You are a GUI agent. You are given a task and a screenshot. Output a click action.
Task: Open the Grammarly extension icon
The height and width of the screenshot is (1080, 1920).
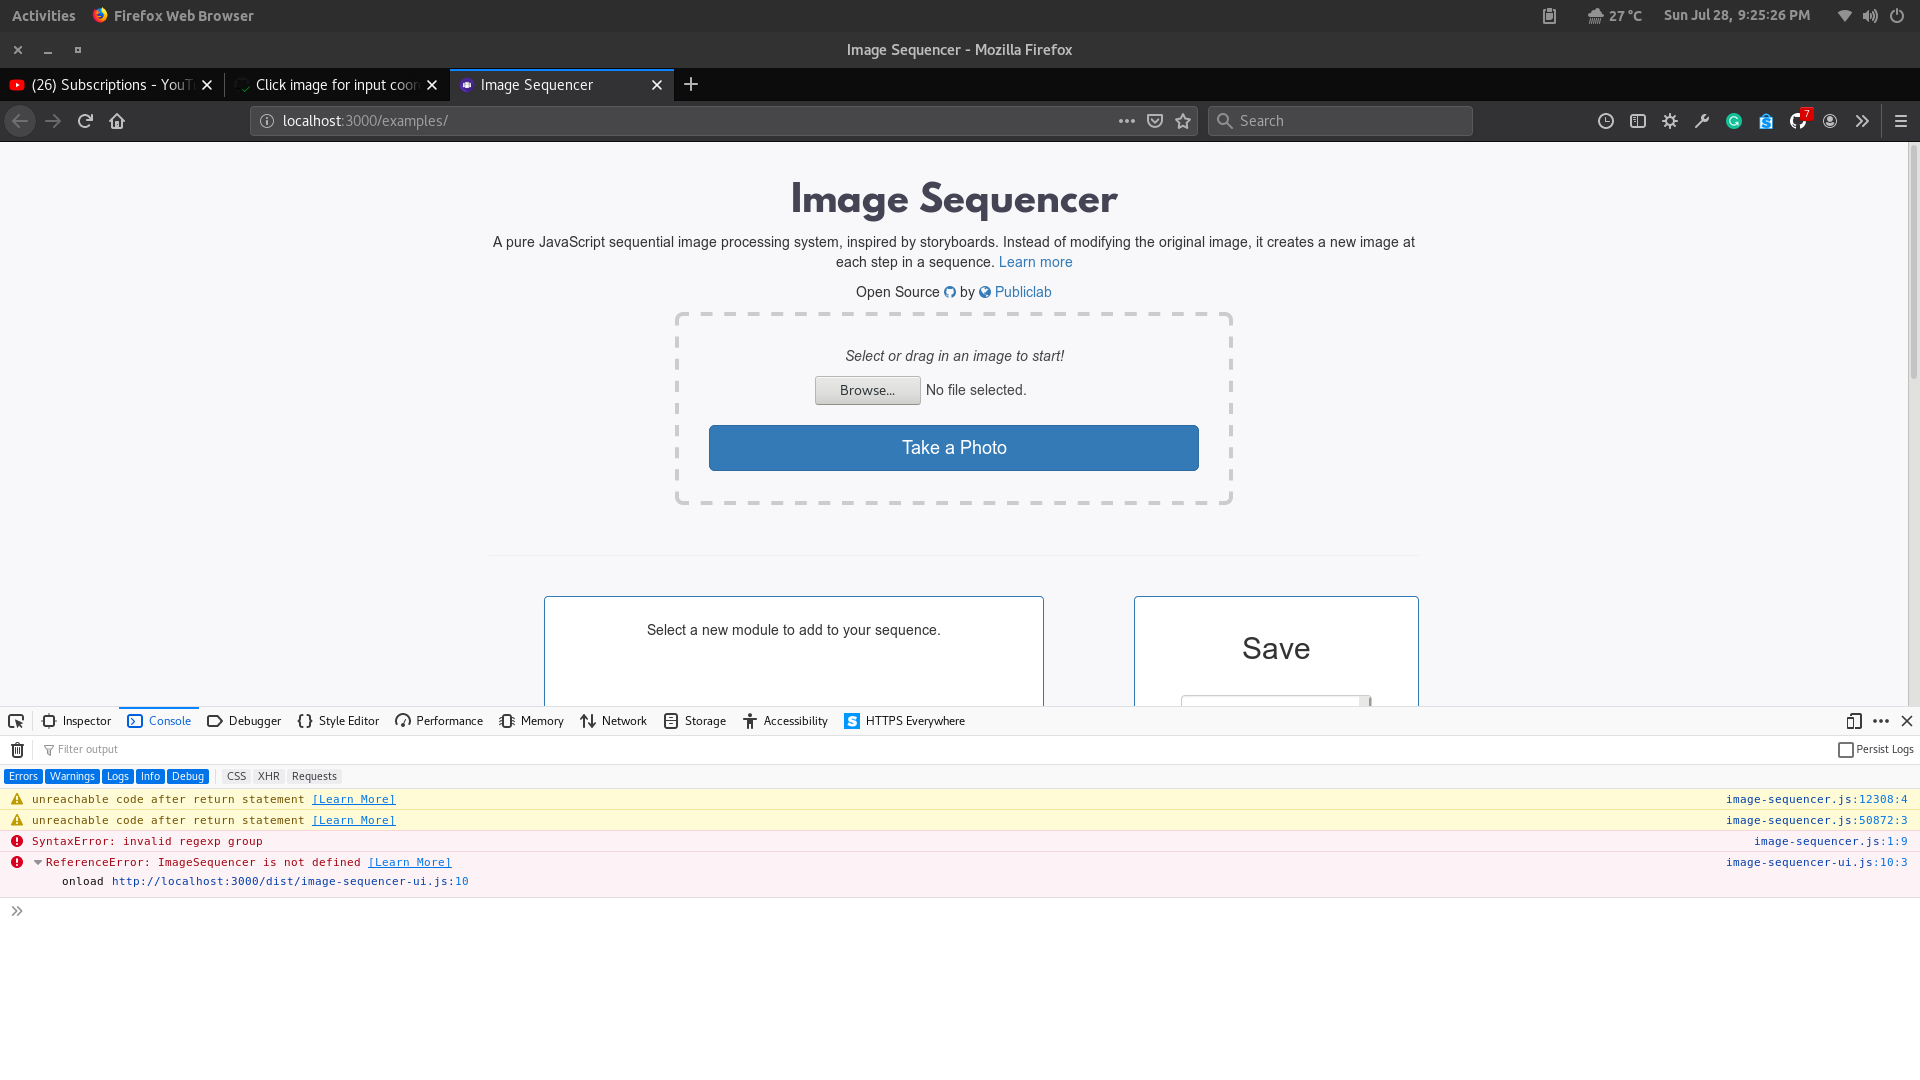tap(1734, 120)
